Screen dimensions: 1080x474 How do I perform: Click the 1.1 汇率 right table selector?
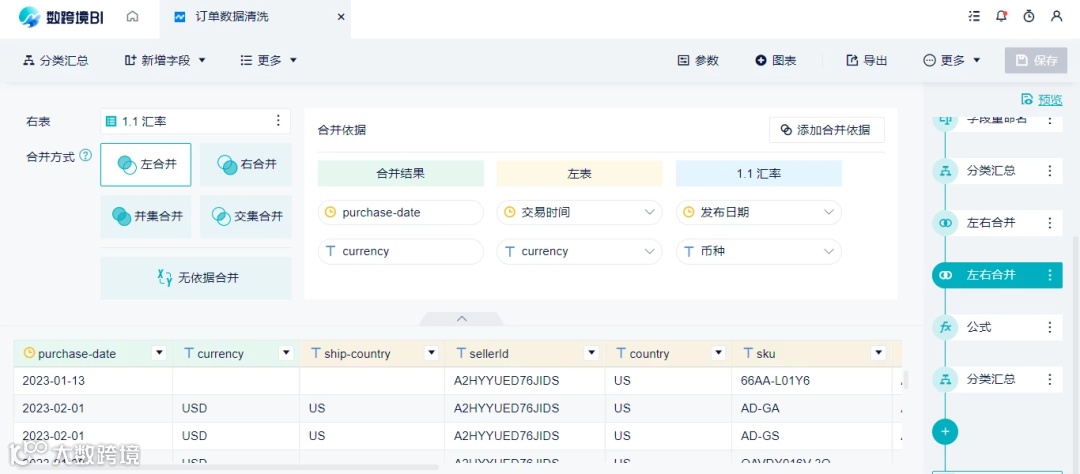pos(195,121)
